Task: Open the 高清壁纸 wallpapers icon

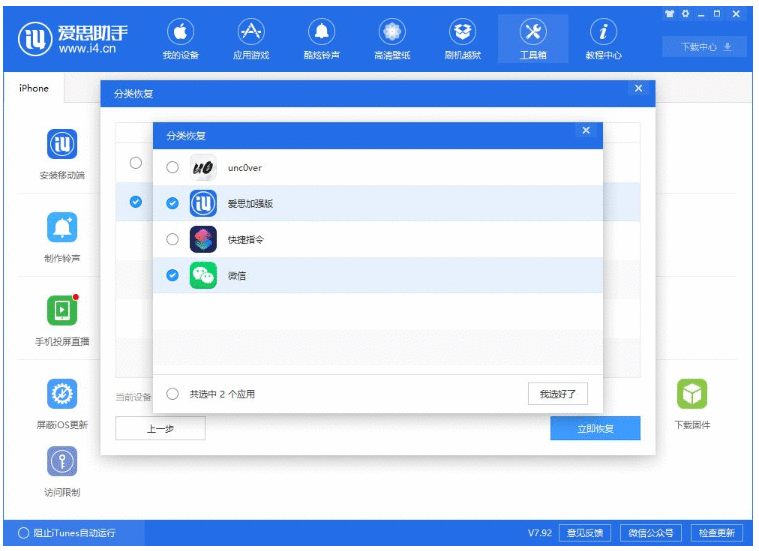Action: point(392,37)
